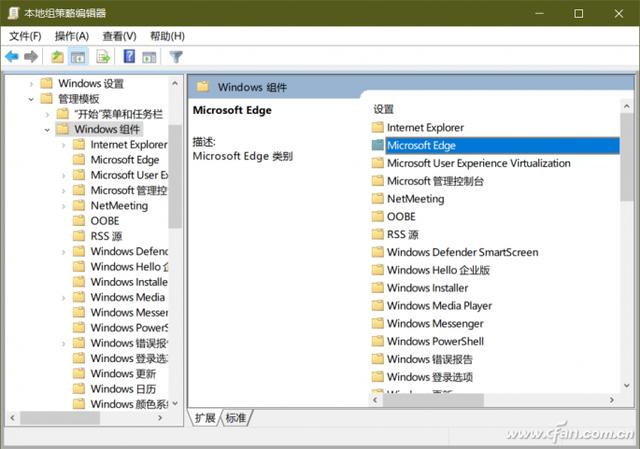Click the right pane vertical scrollbar down arrow
640x449 pixels.
click(x=627, y=385)
